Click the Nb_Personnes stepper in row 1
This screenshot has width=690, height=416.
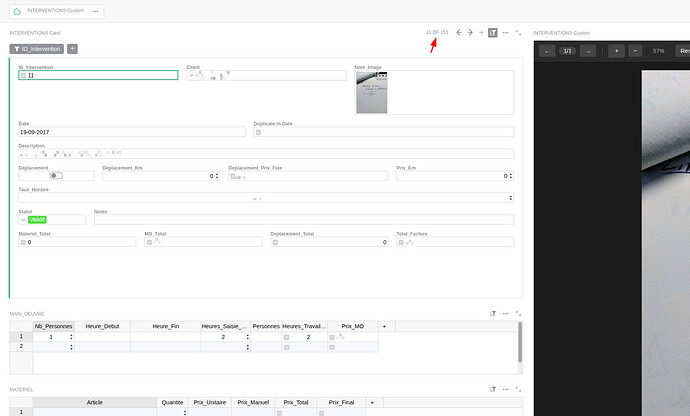point(71,337)
